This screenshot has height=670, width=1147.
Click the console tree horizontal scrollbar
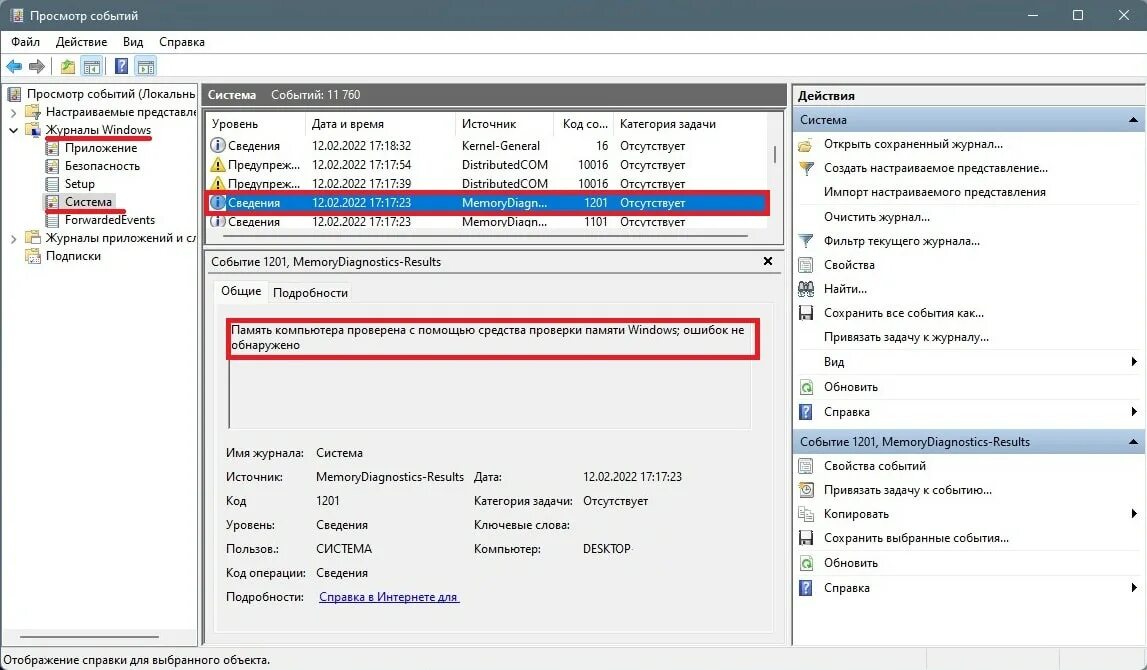[89, 637]
